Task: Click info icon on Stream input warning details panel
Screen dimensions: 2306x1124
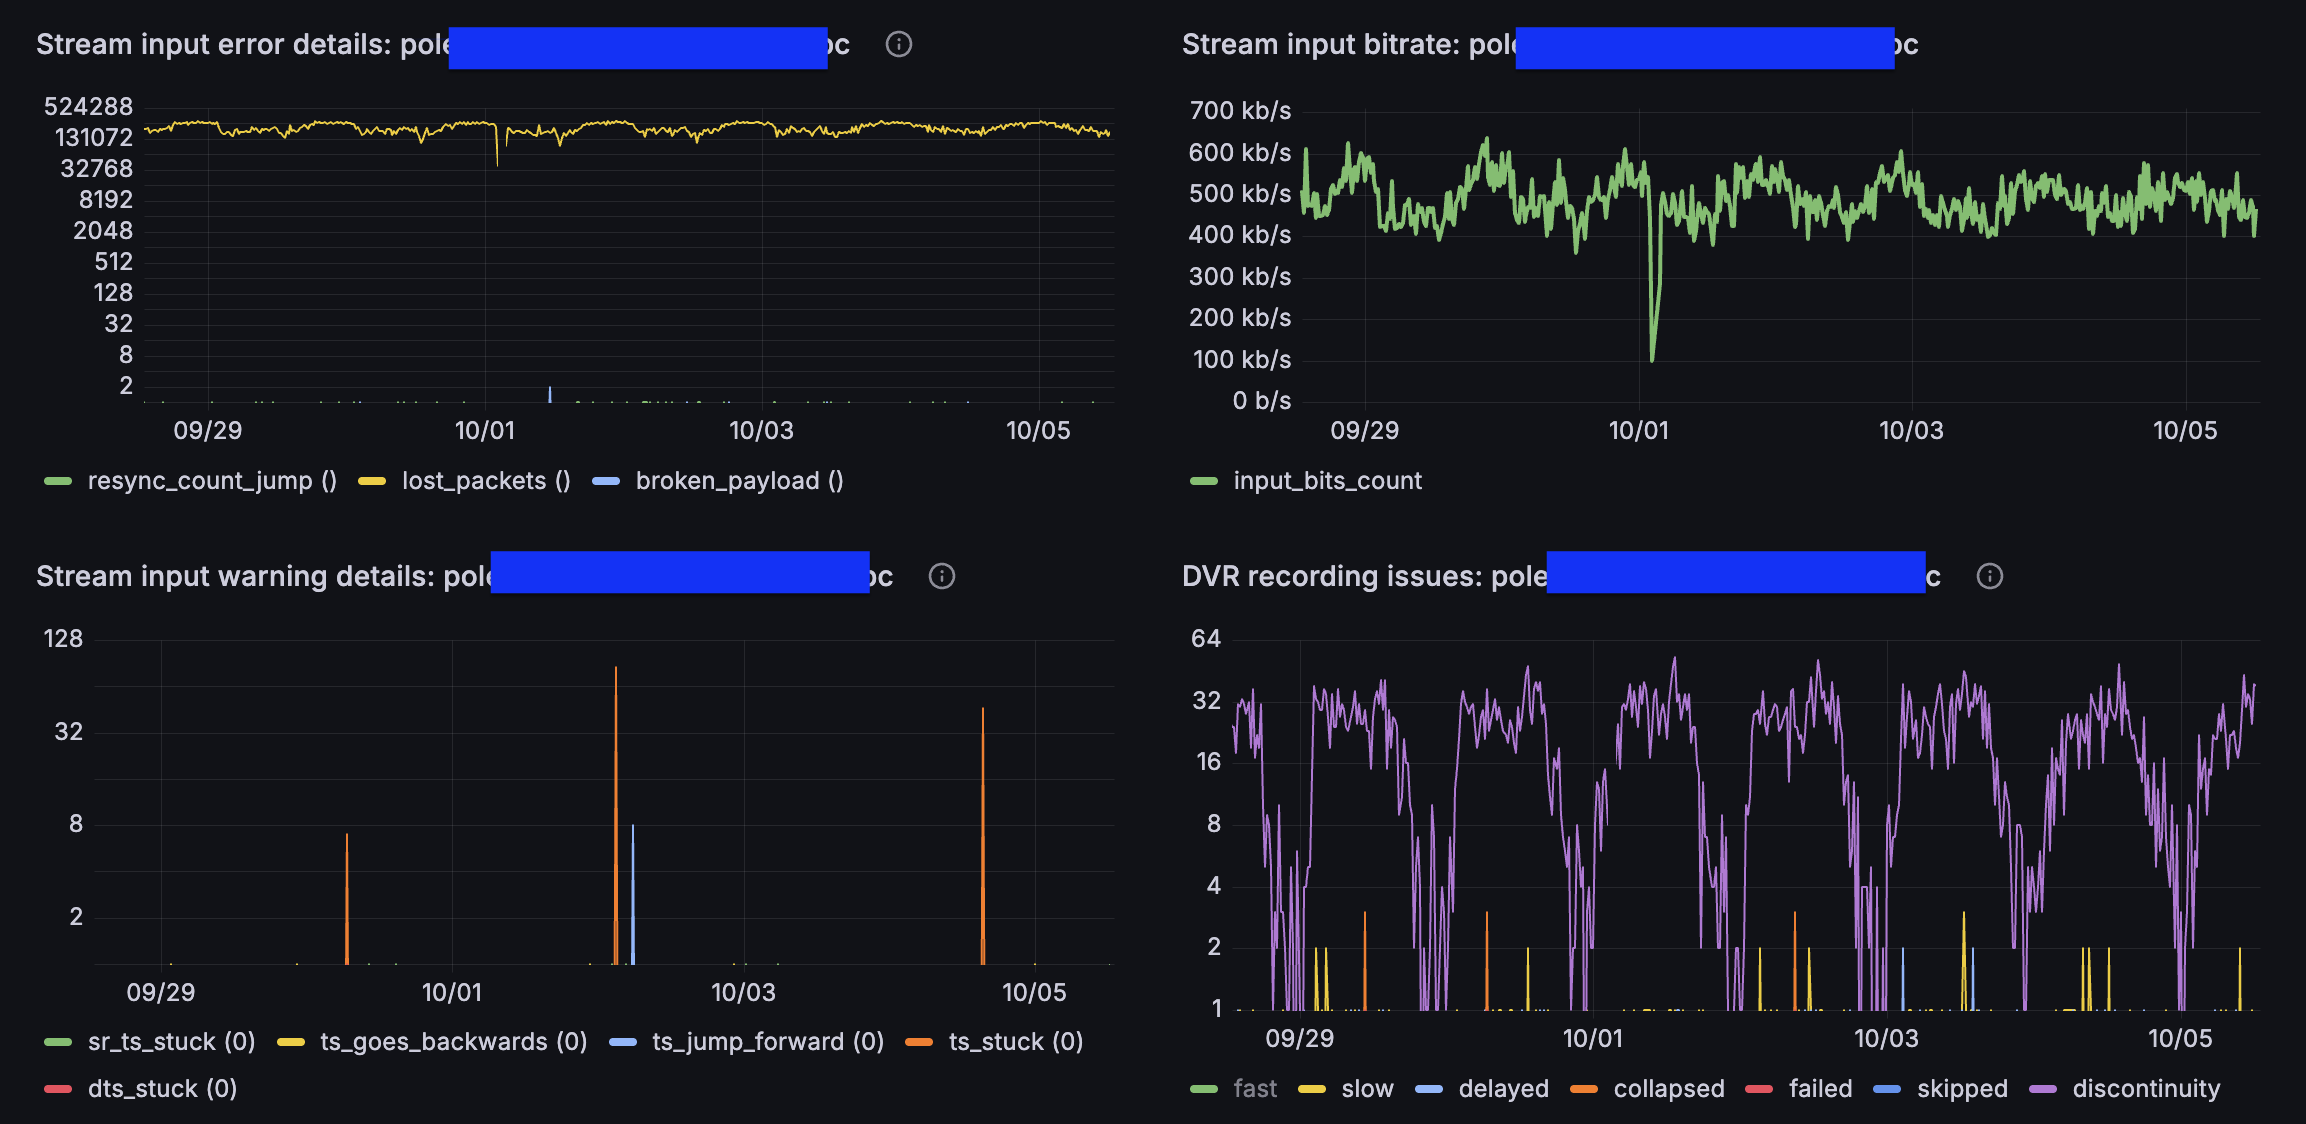Action: (x=941, y=576)
